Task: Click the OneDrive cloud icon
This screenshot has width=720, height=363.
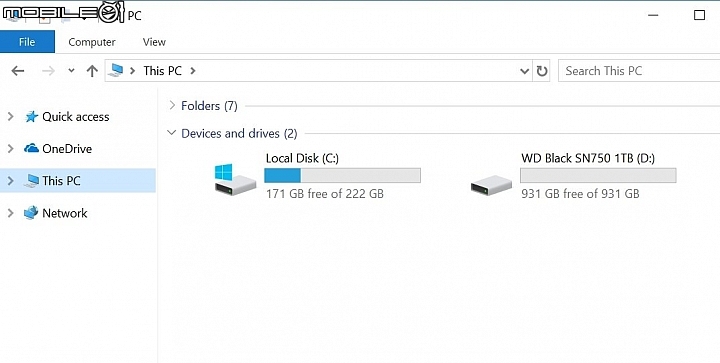Action: [31, 148]
